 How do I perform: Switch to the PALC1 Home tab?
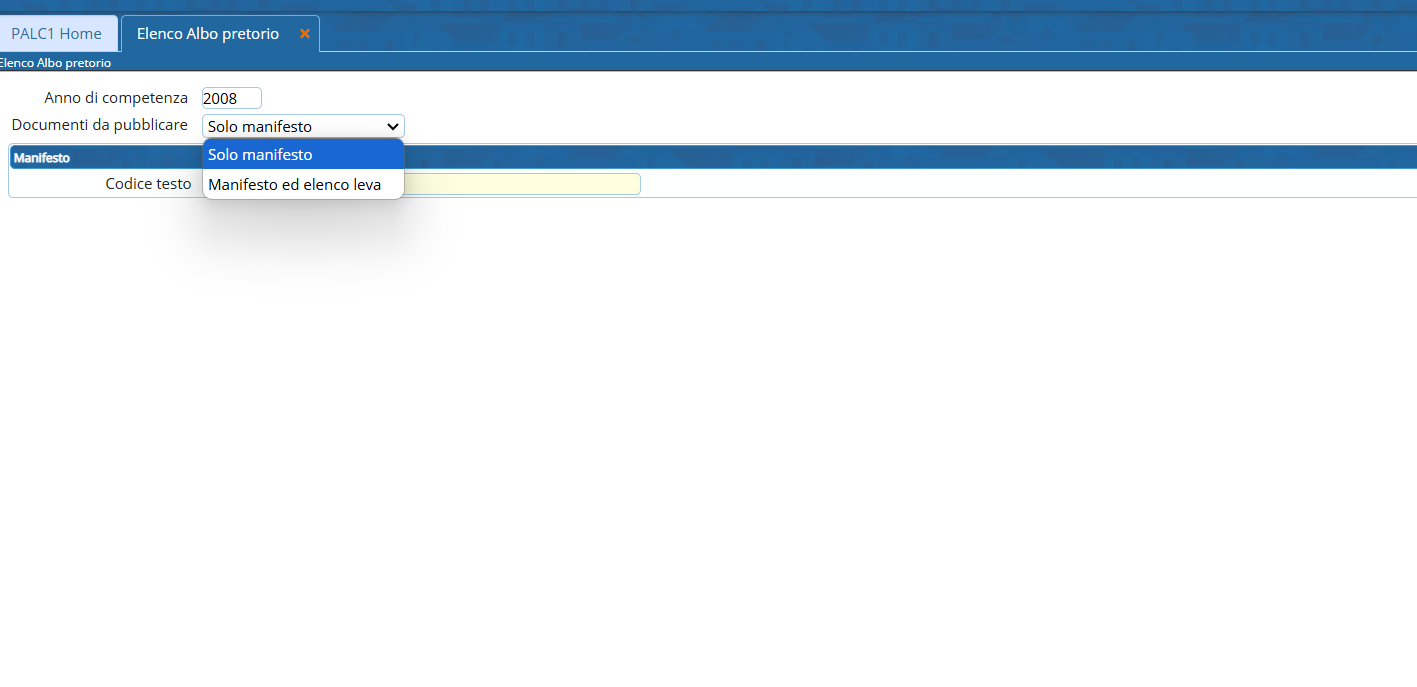point(57,34)
